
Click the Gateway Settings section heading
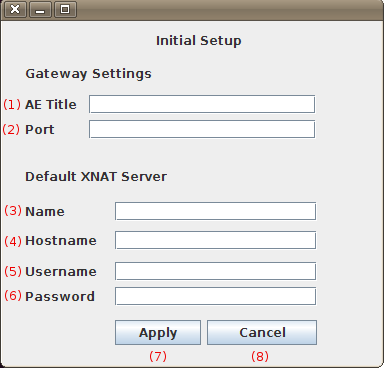[88, 74]
